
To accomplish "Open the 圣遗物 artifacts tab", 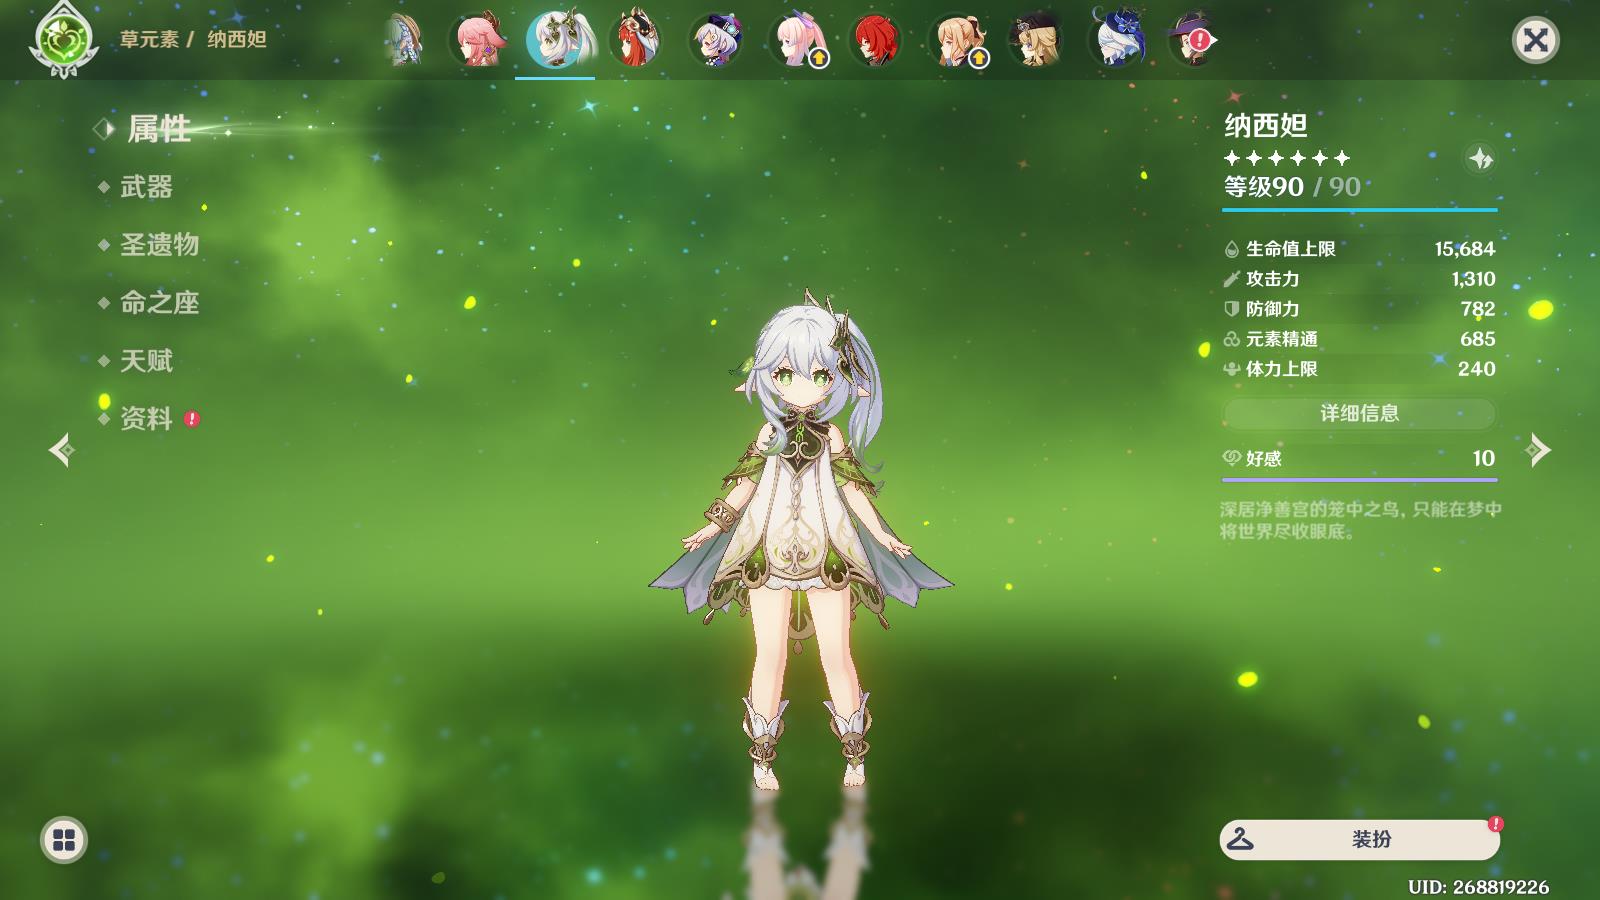I will [x=159, y=245].
